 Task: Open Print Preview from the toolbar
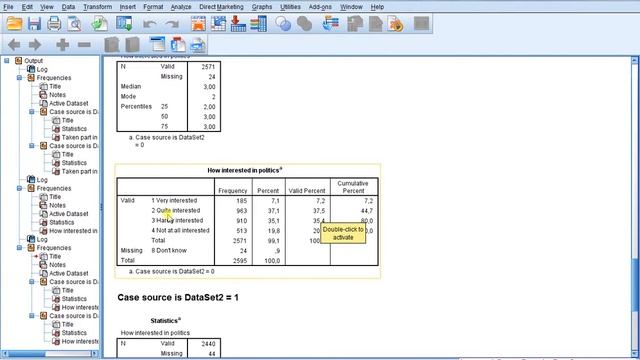(75, 24)
